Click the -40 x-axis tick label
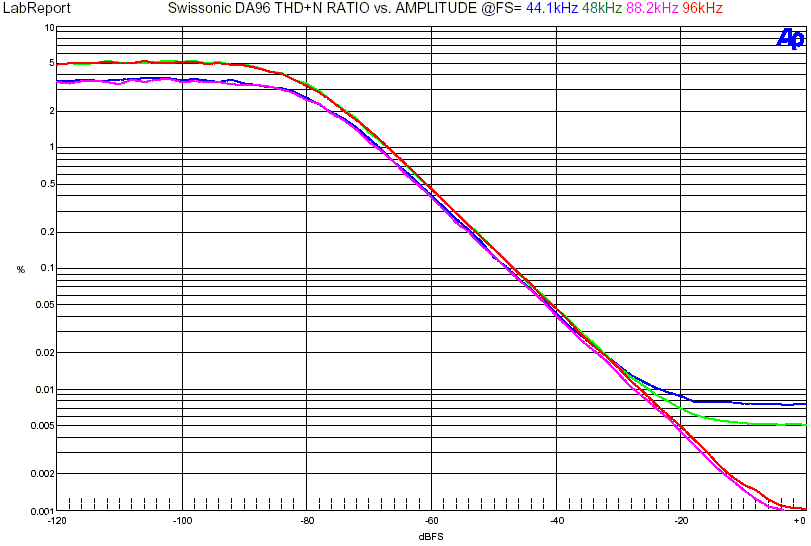This screenshot has height=546, width=811. click(x=557, y=521)
